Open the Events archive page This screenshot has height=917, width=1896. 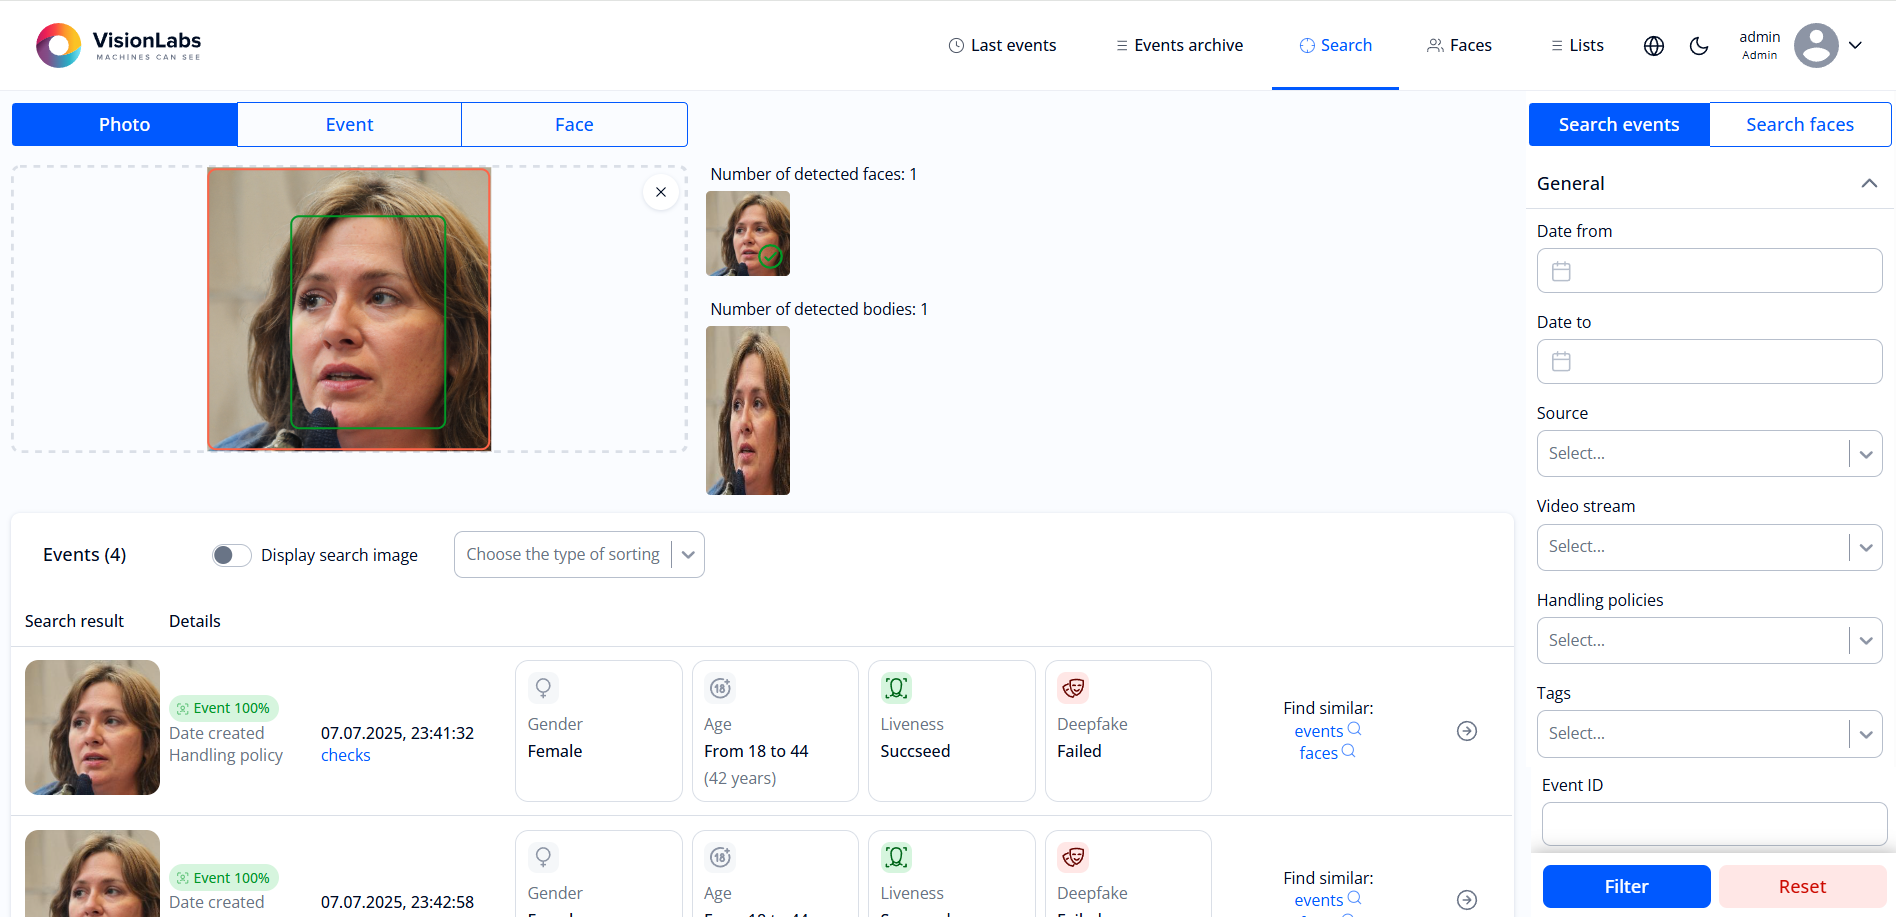click(1178, 45)
